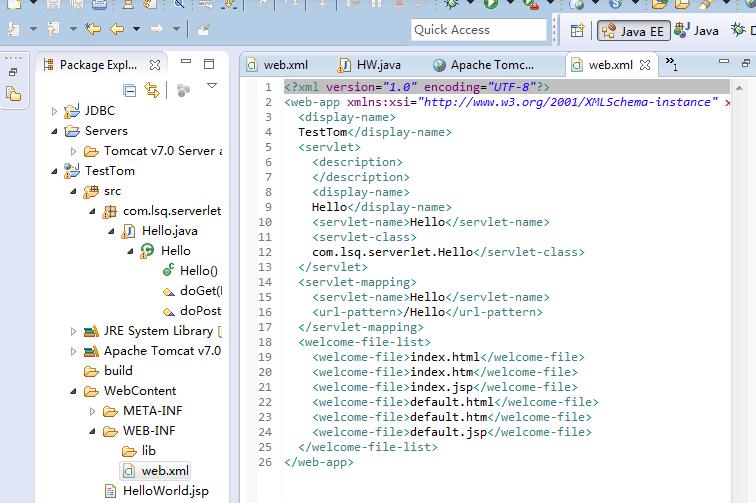Collapse All in Package Explorer toolbar
The height and width of the screenshot is (503, 756).
coord(130,90)
